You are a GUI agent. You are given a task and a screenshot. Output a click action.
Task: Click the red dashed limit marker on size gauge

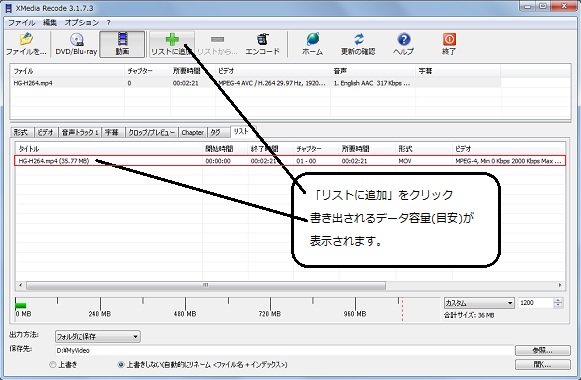(x=402, y=309)
